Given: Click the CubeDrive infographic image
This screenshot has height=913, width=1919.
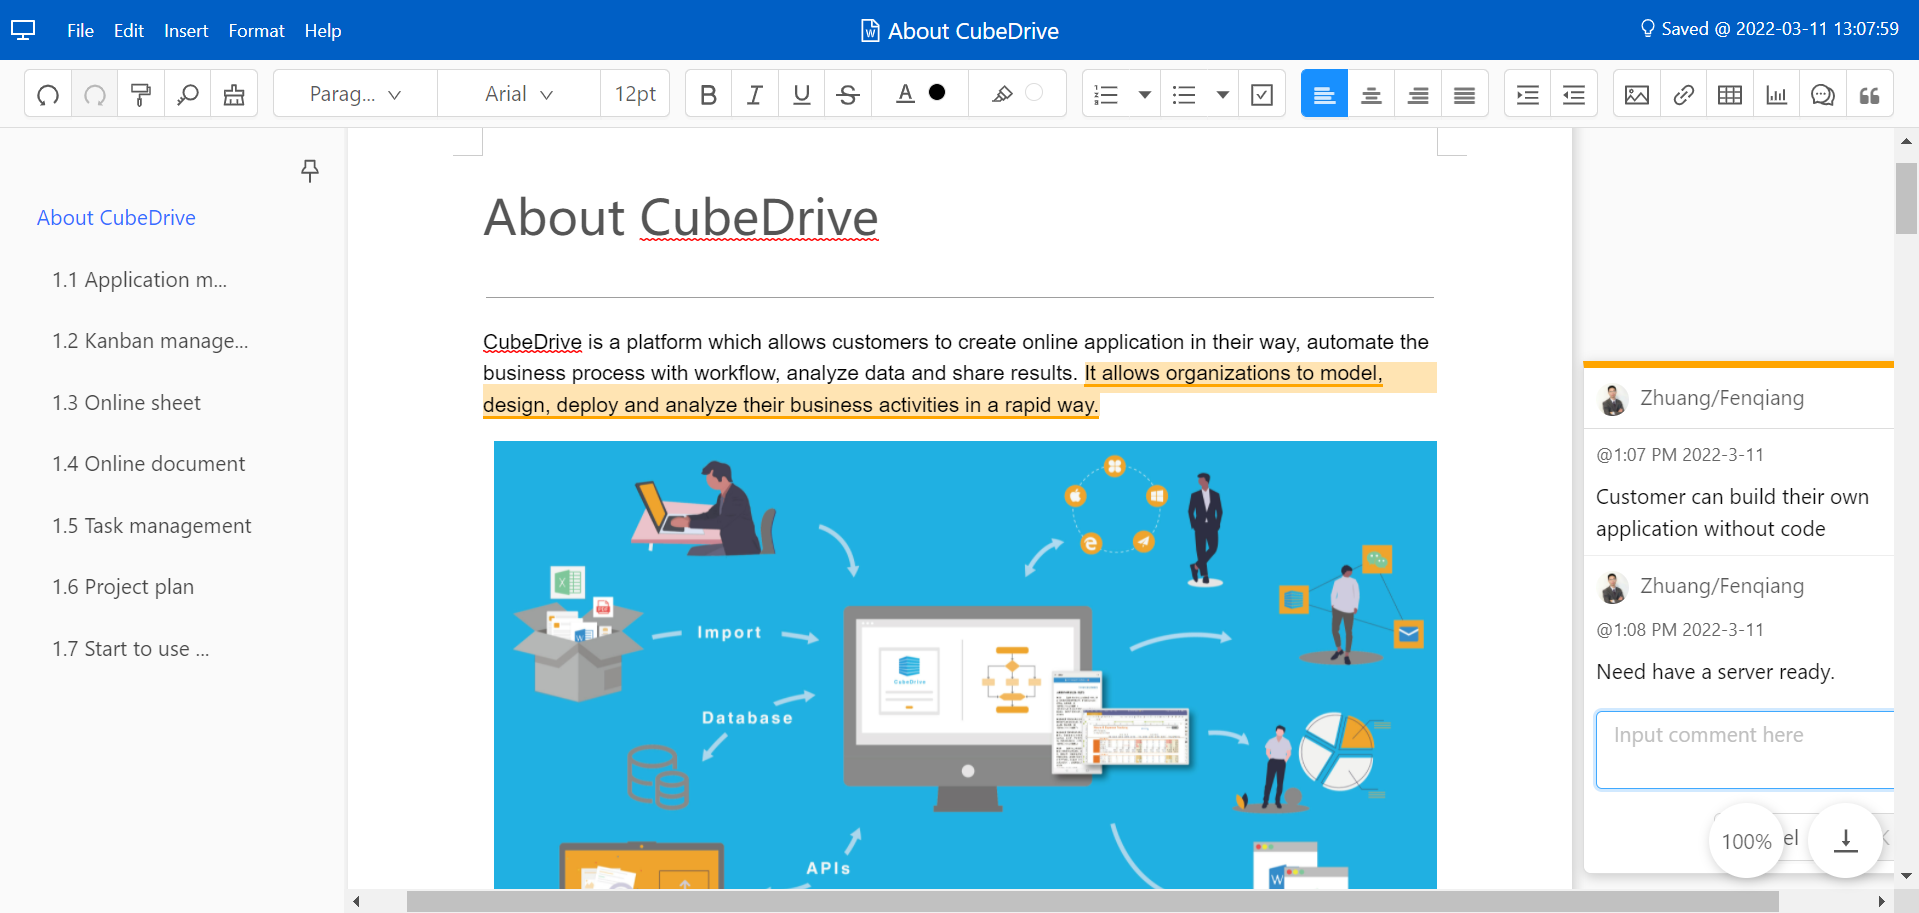Looking at the screenshot, I should 965,665.
